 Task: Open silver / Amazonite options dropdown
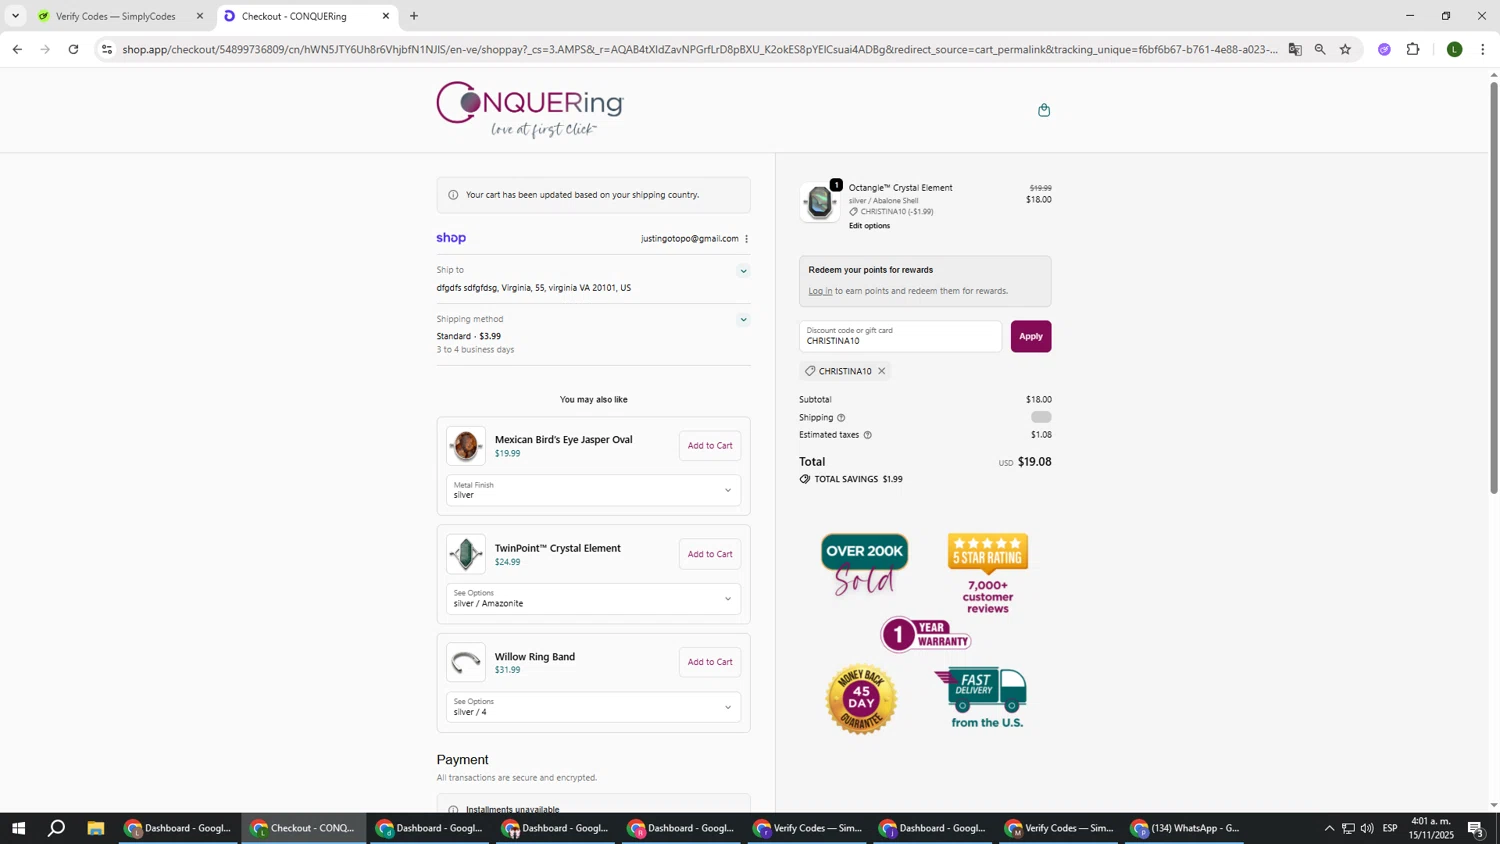[593, 599]
